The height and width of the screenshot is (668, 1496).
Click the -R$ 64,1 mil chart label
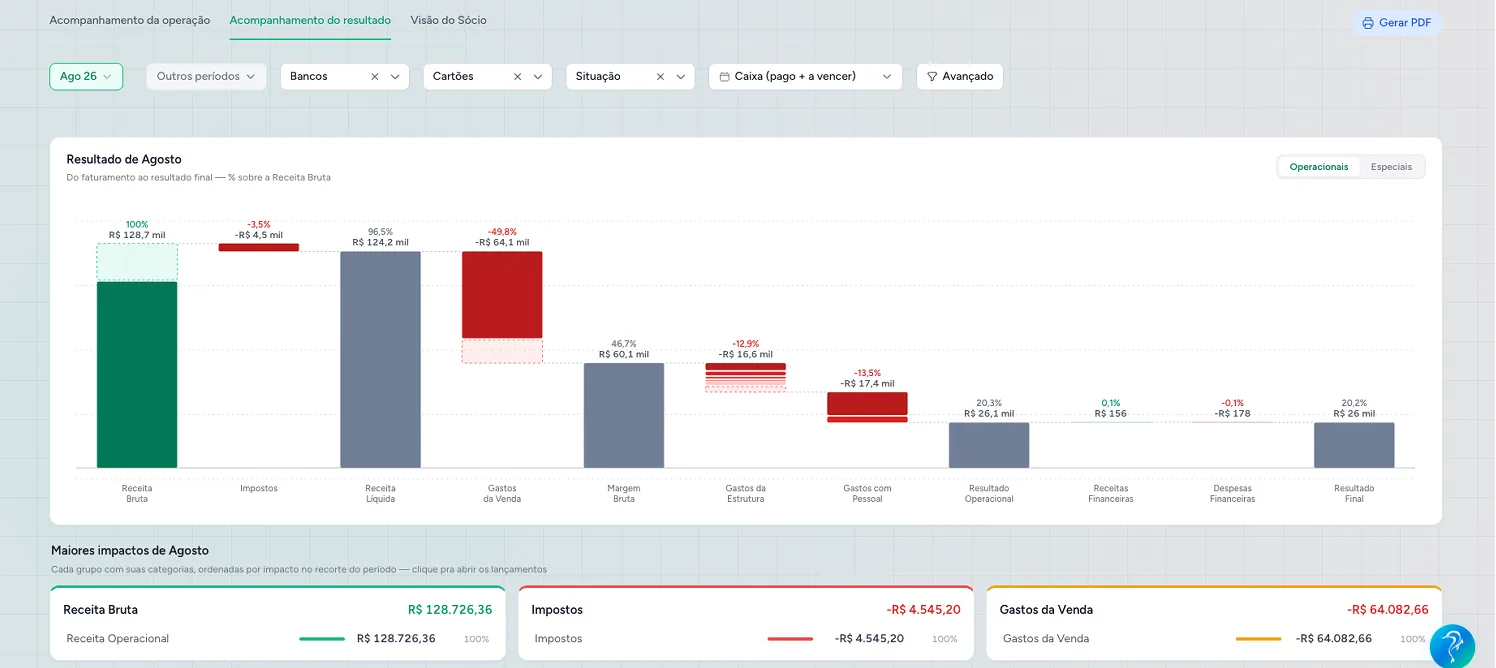click(x=502, y=242)
